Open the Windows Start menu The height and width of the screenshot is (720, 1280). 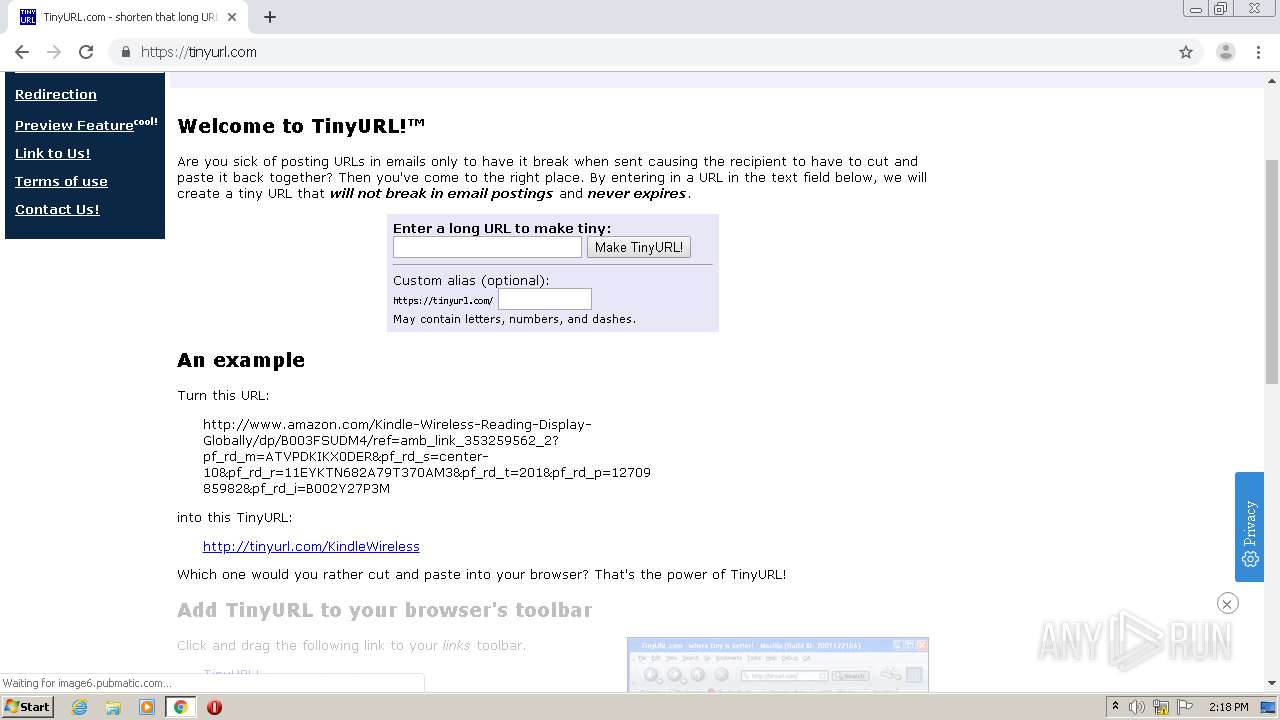[x=27, y=706]
